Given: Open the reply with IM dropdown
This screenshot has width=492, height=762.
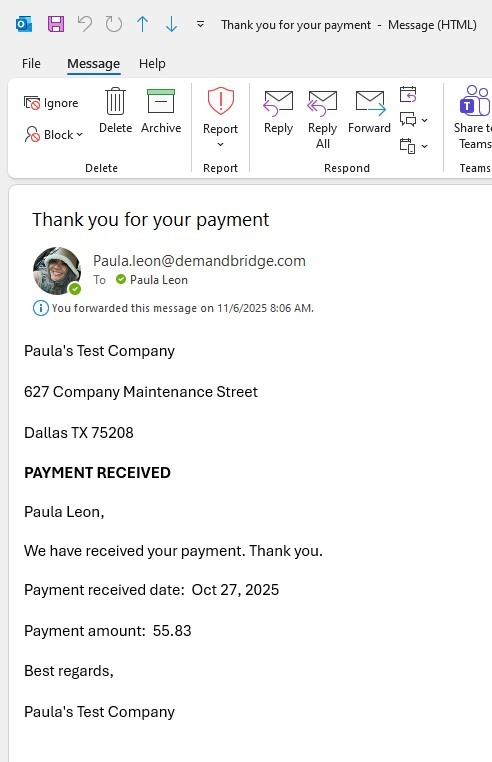Looking at the screenshot, I should (414, 120).
